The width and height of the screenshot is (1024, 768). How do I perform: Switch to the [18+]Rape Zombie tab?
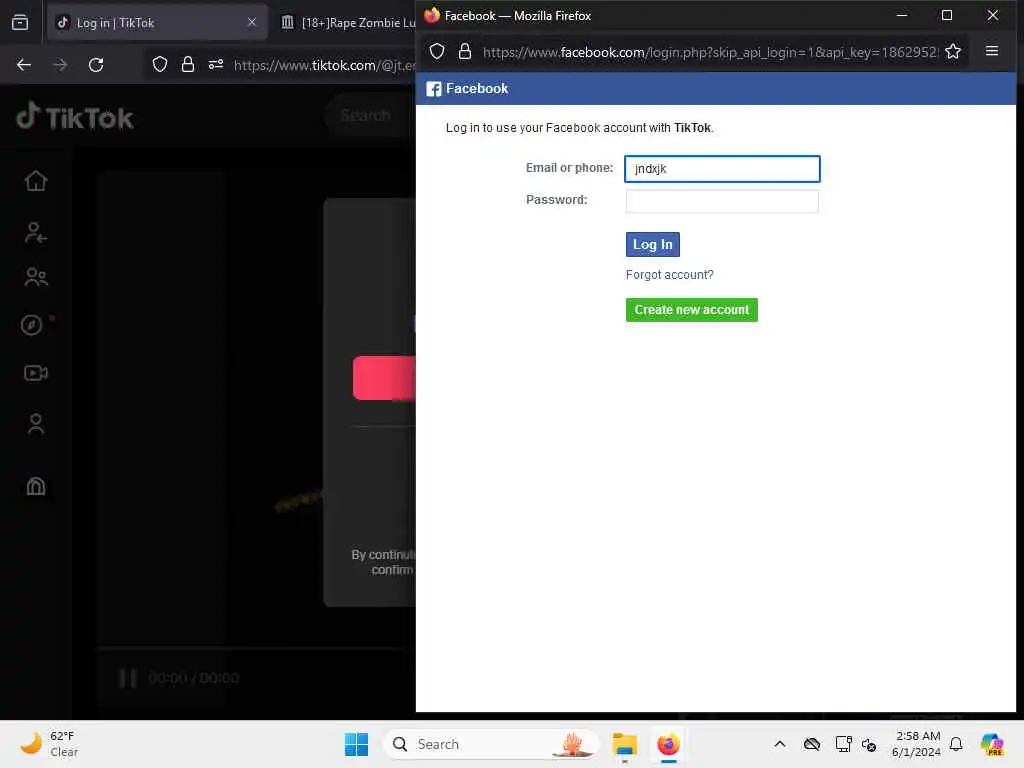coord(347,23)
